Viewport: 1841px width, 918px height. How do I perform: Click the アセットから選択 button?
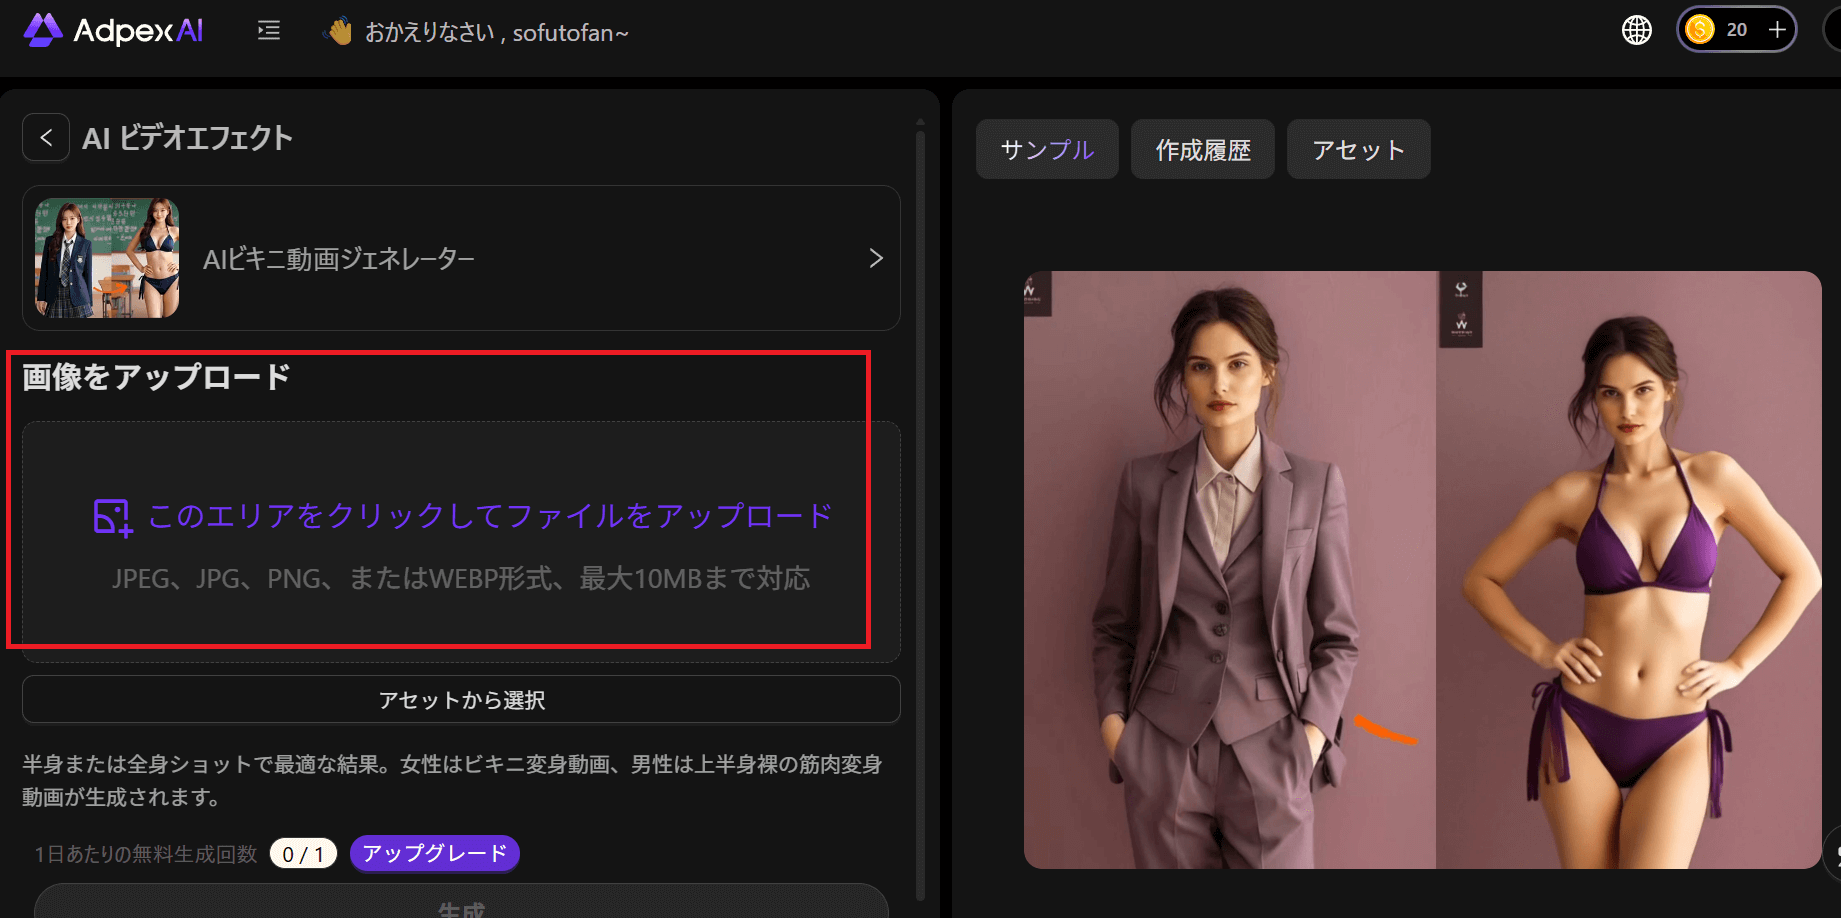(461, 699)
